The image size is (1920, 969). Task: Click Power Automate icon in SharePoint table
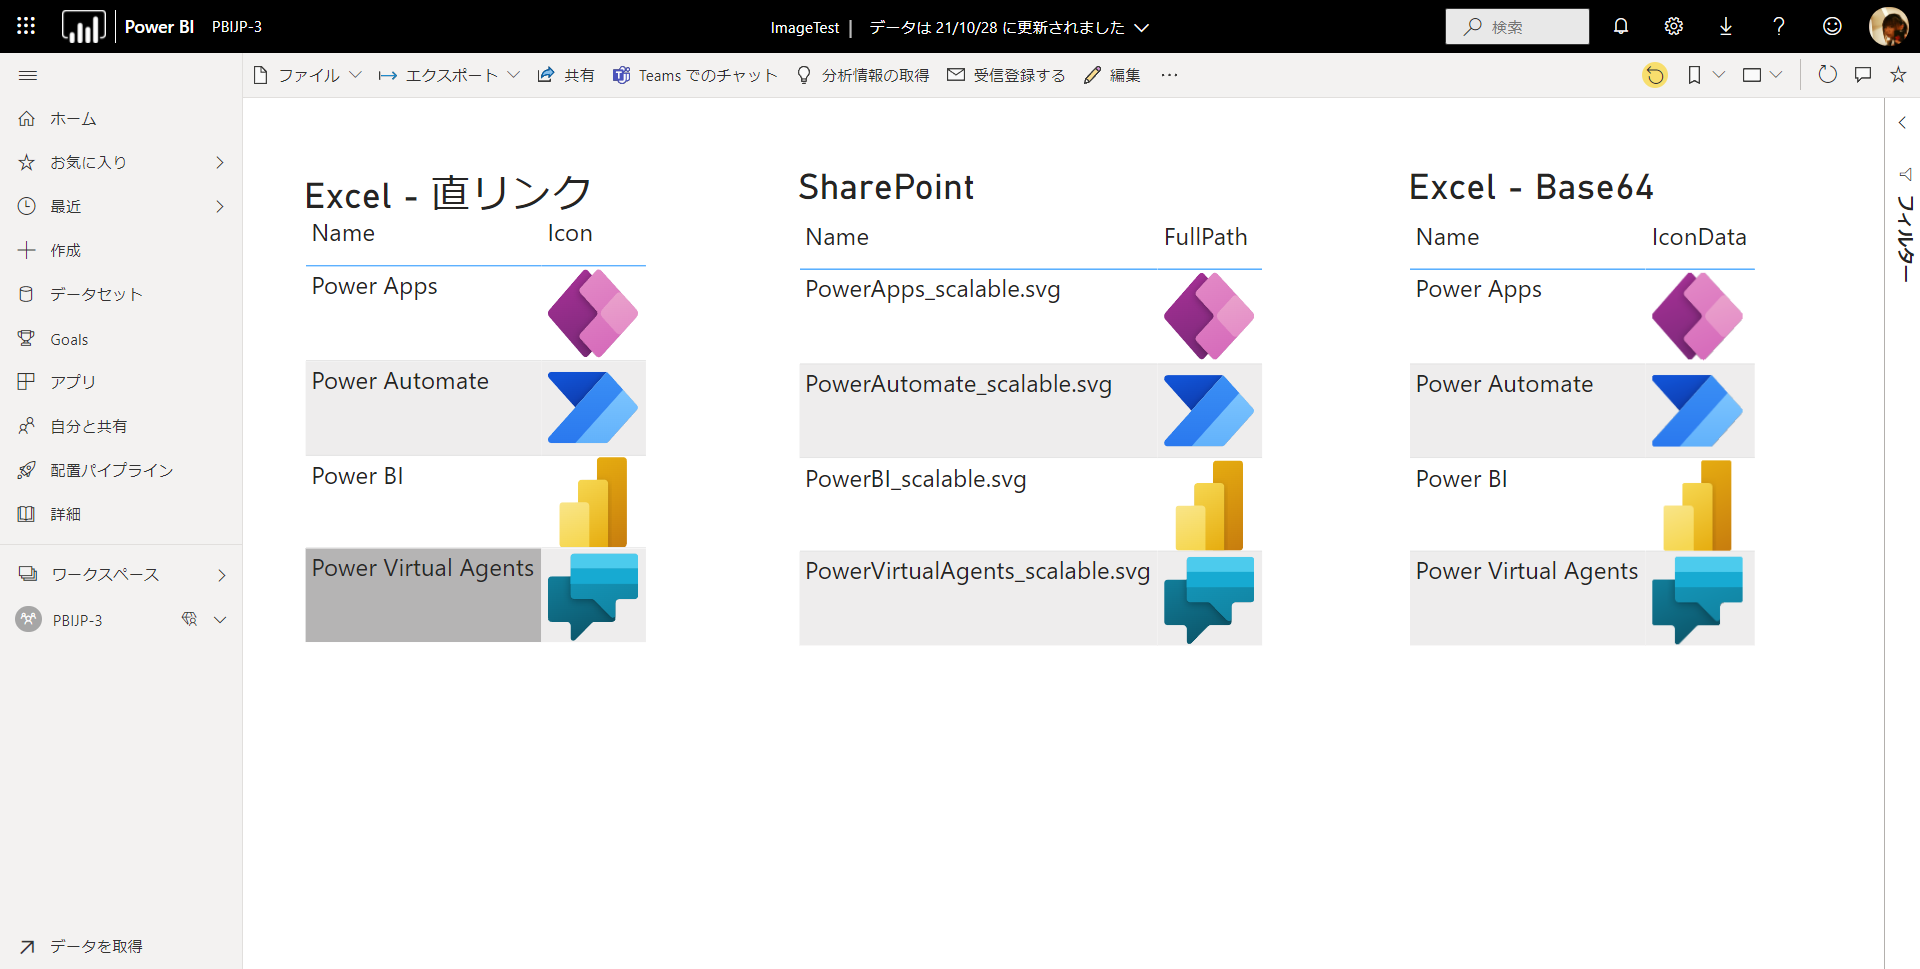click(x=1209, y=410)
